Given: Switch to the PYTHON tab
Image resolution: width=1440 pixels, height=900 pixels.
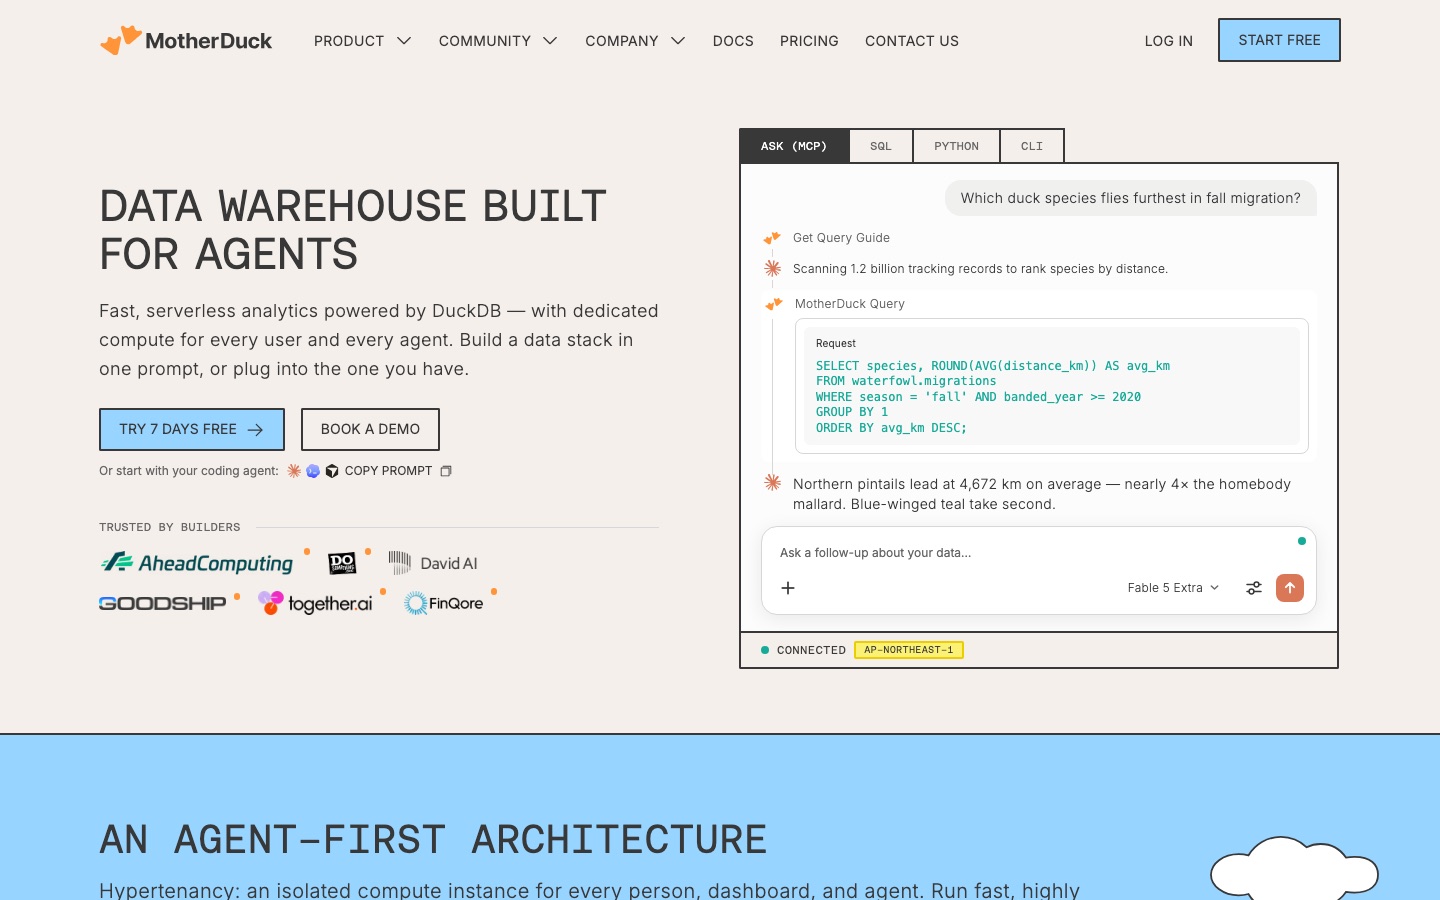Looking at the screenshot, I should pos(956,146).
